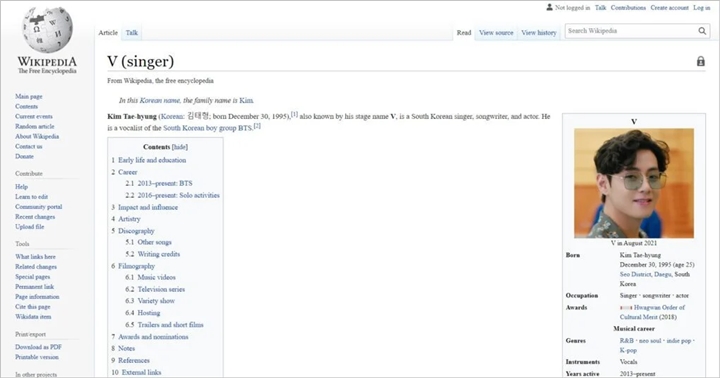Jump to Trailers and short films subsection
This screenshot has width=720, height=378.
tap(170, 325)
